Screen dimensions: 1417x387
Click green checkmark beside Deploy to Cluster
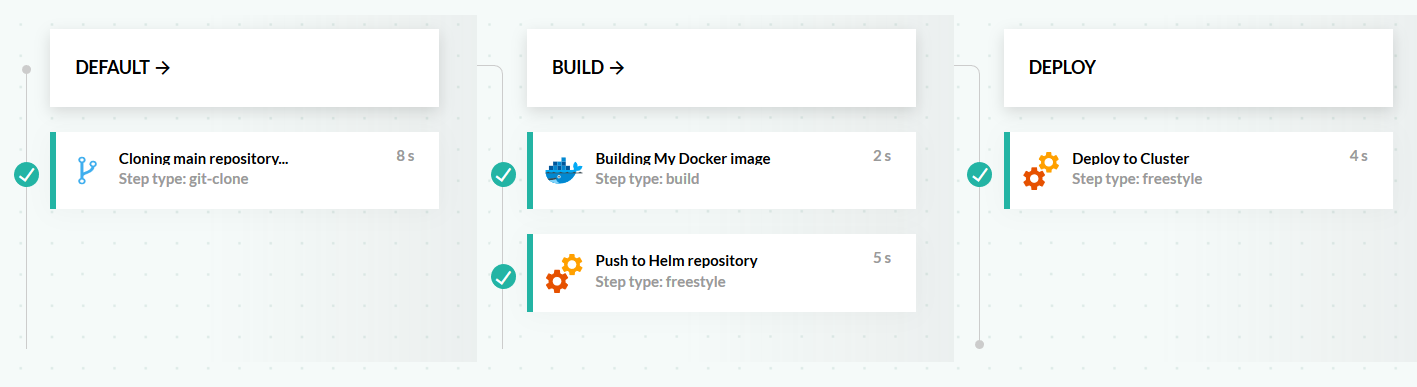980,175
